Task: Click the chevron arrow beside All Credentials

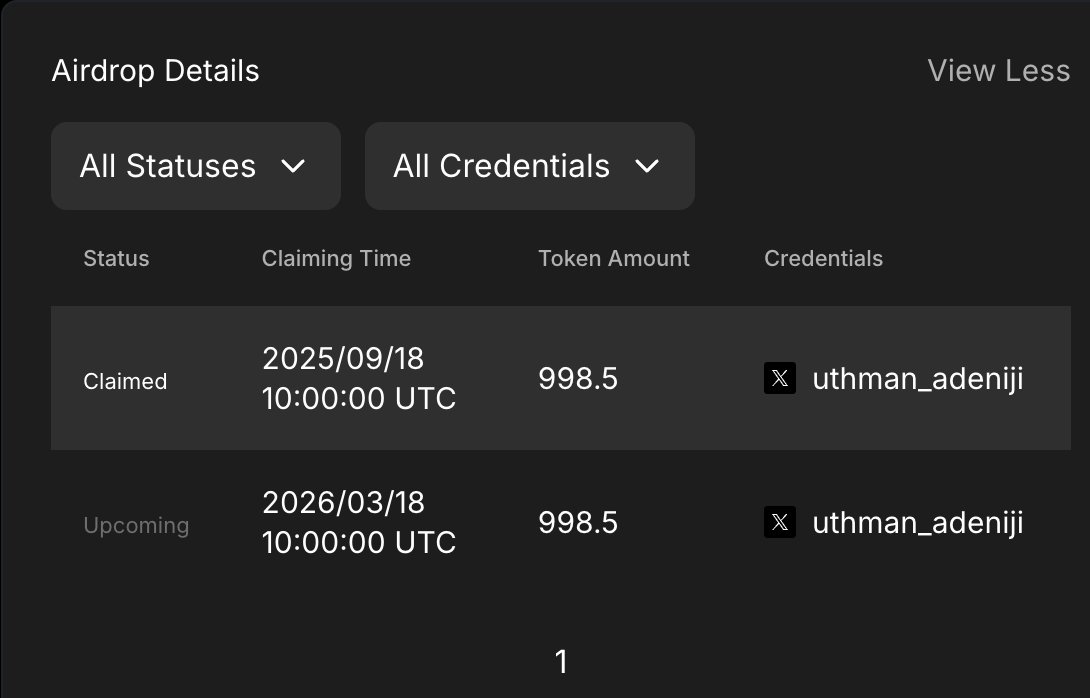Action: (x=647, y=166)
